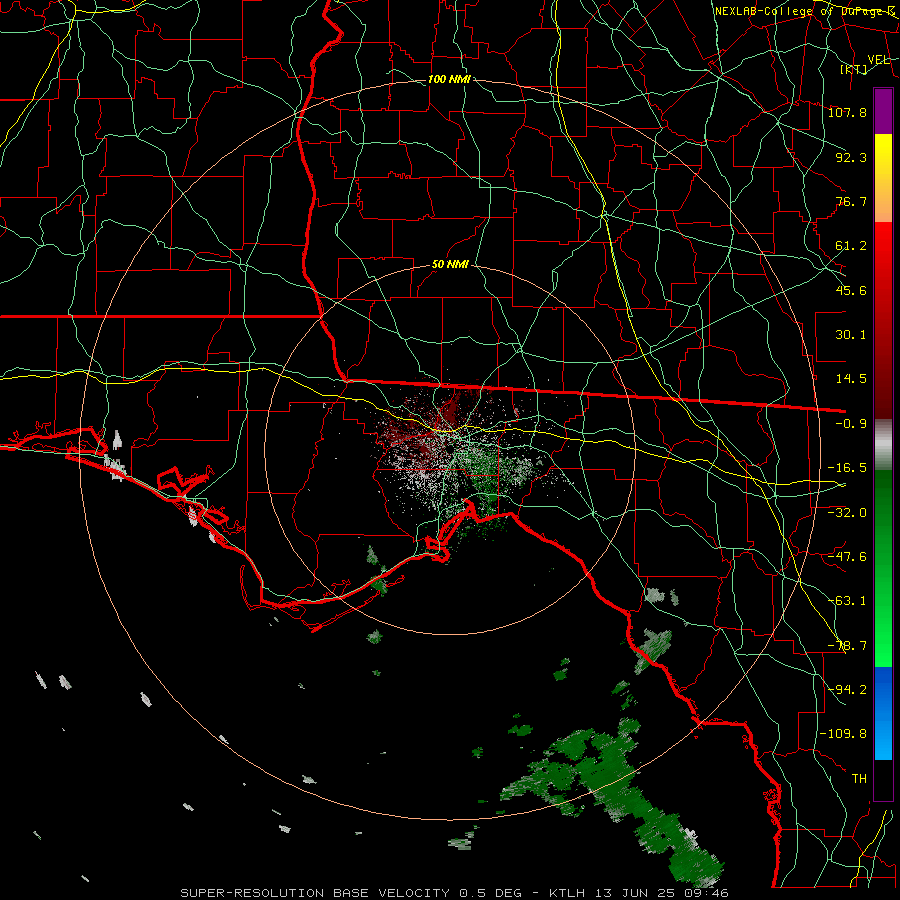
Task: Select the 14.5 scale value
Action: click(851, 379)
